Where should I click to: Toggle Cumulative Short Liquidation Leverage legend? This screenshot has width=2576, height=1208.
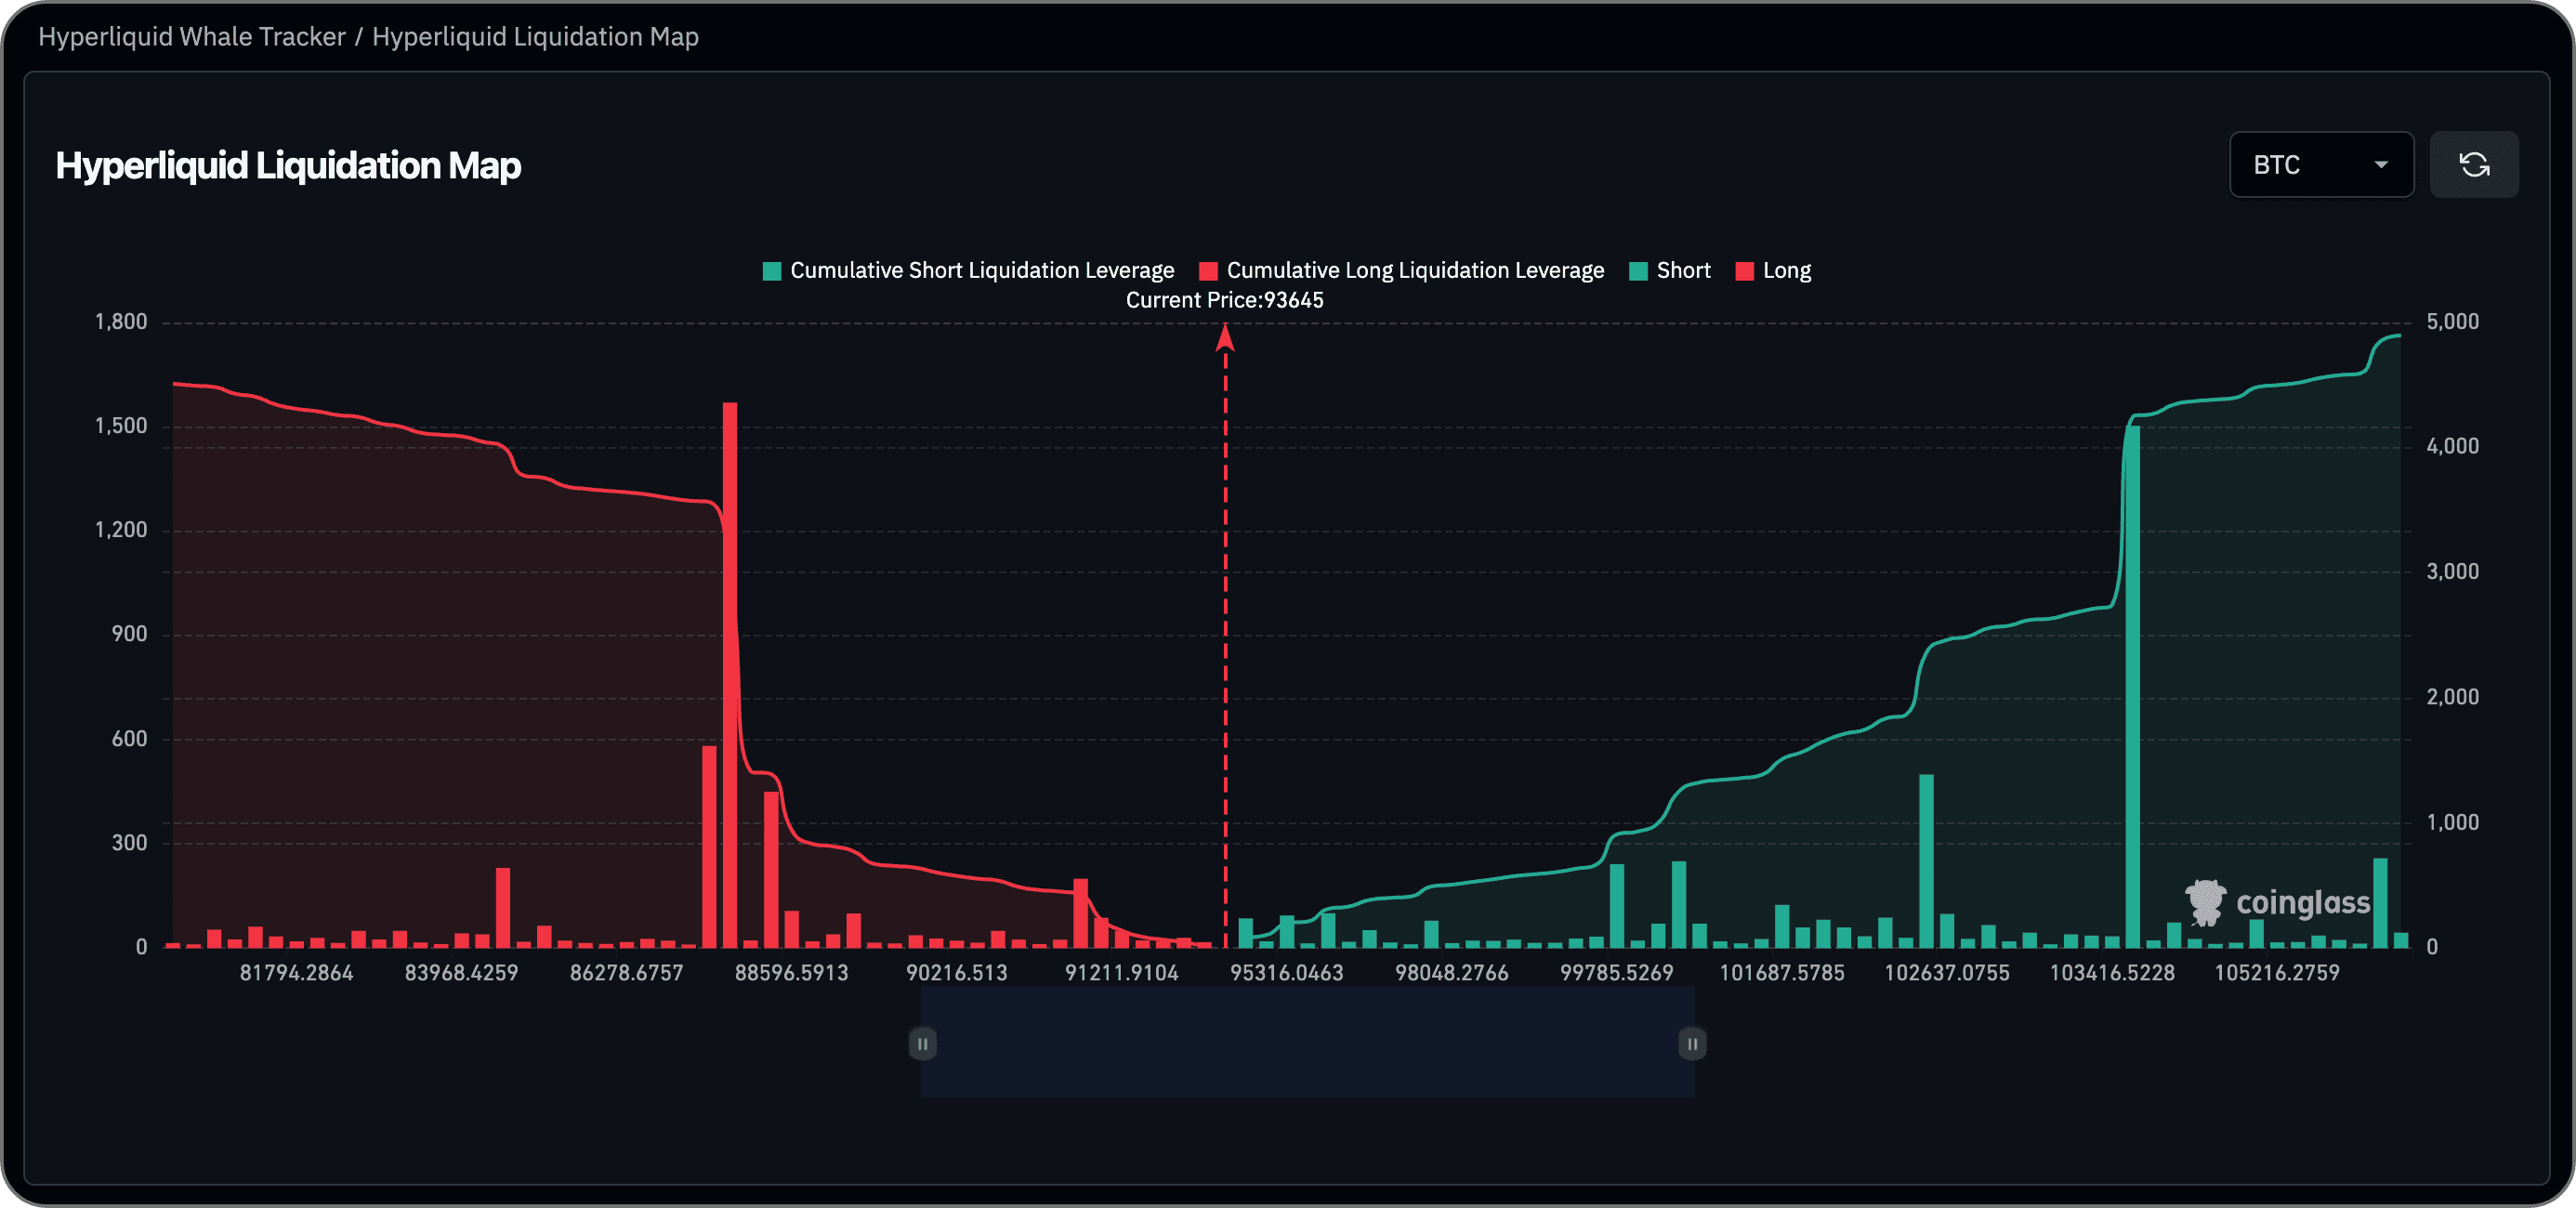tap(981, 271)
